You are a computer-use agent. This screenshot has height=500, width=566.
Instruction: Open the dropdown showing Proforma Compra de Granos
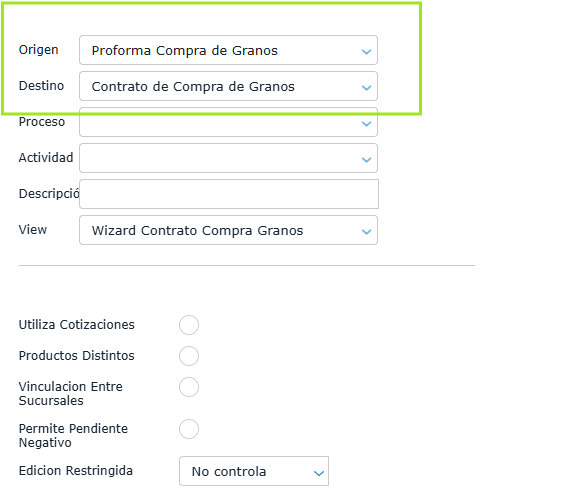click(x=228, y=50)
